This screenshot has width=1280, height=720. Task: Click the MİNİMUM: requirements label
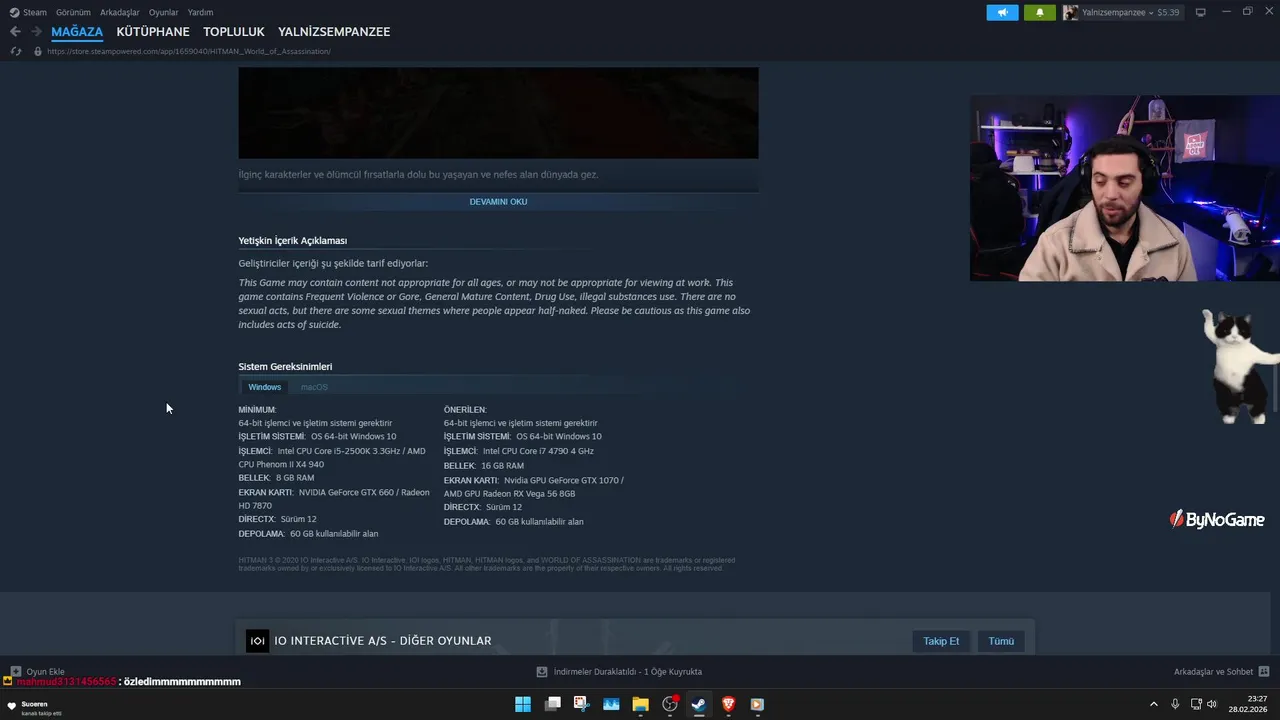257,410
